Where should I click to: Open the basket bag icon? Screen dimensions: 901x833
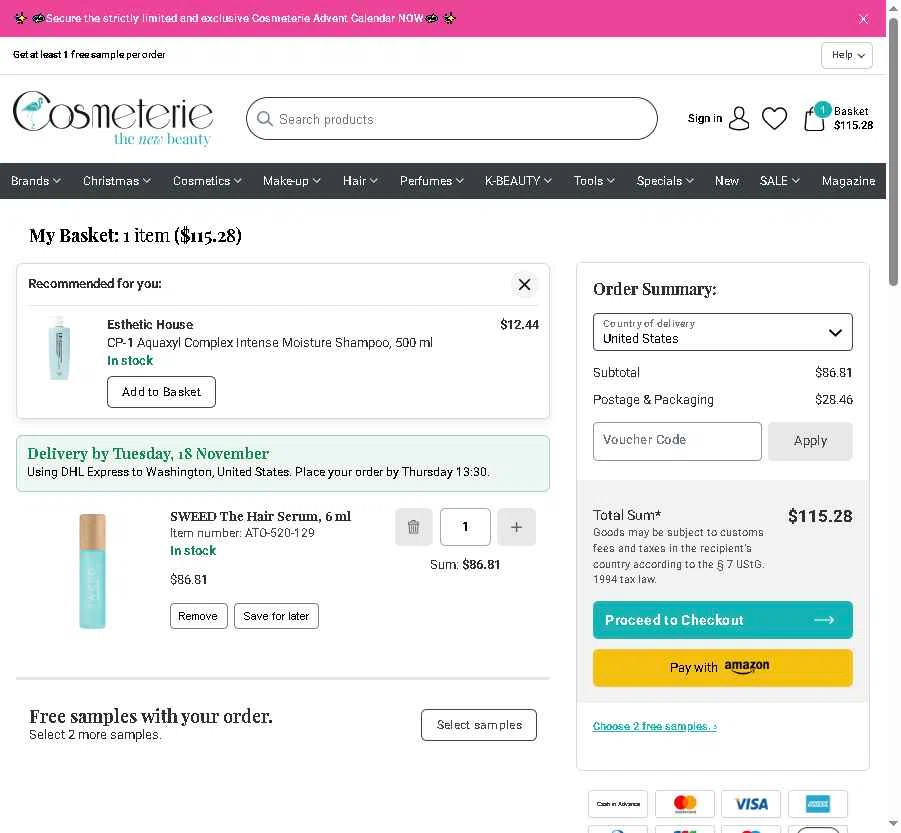point(814,118)
